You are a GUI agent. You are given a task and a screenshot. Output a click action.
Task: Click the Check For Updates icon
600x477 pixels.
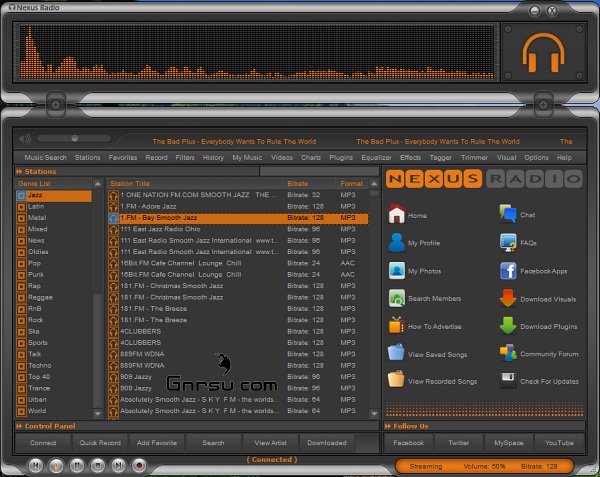pyautogui.click(x=508, y=381)
